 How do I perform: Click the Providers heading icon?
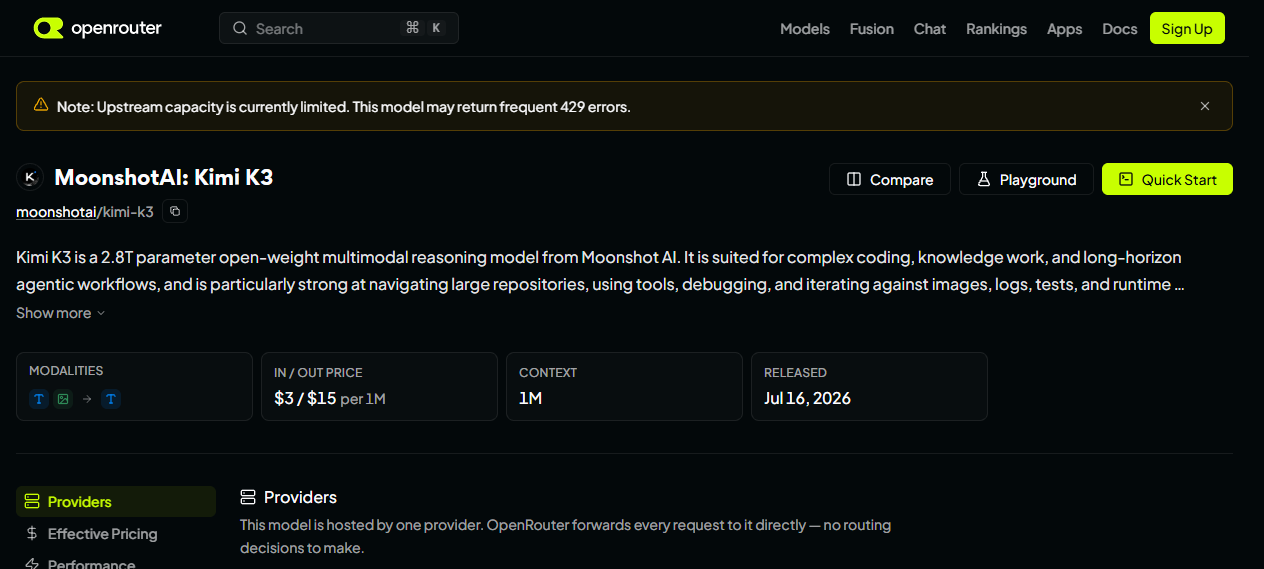(248, 497)
